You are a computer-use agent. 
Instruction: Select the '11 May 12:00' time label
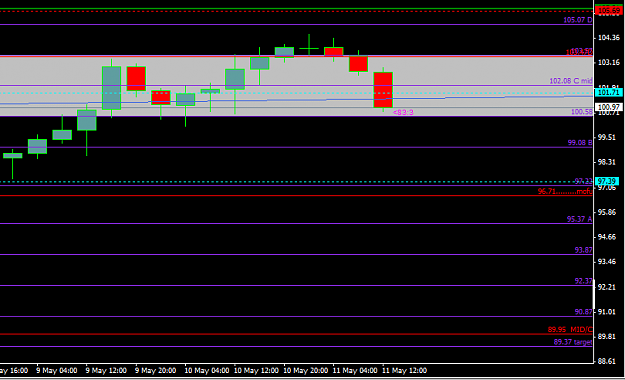(x=404, y=370)
